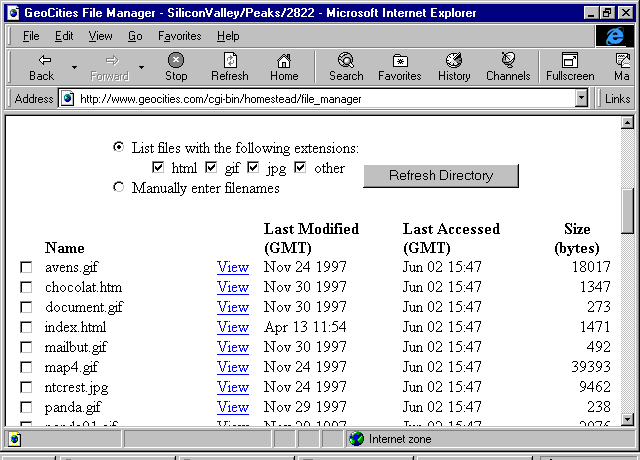Image resolution: width=640 pixels, height=460 pixels.
Task: Select Manually enter filenames radio
Action: (x=118, y=187)
